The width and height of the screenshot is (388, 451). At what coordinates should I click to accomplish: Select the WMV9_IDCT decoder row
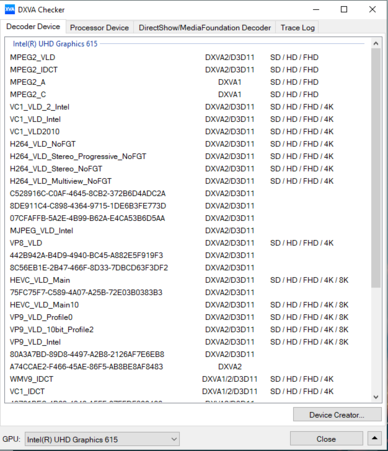pos(188,379)
